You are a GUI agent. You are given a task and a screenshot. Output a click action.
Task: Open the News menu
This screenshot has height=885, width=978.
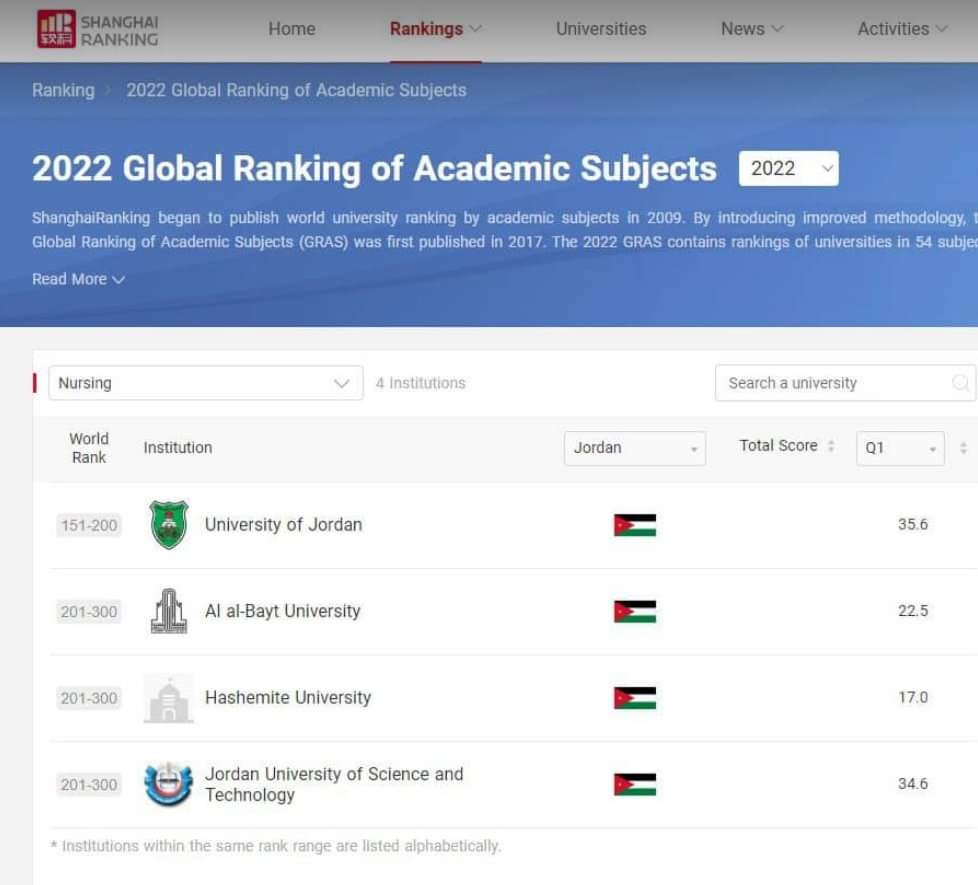752,29
